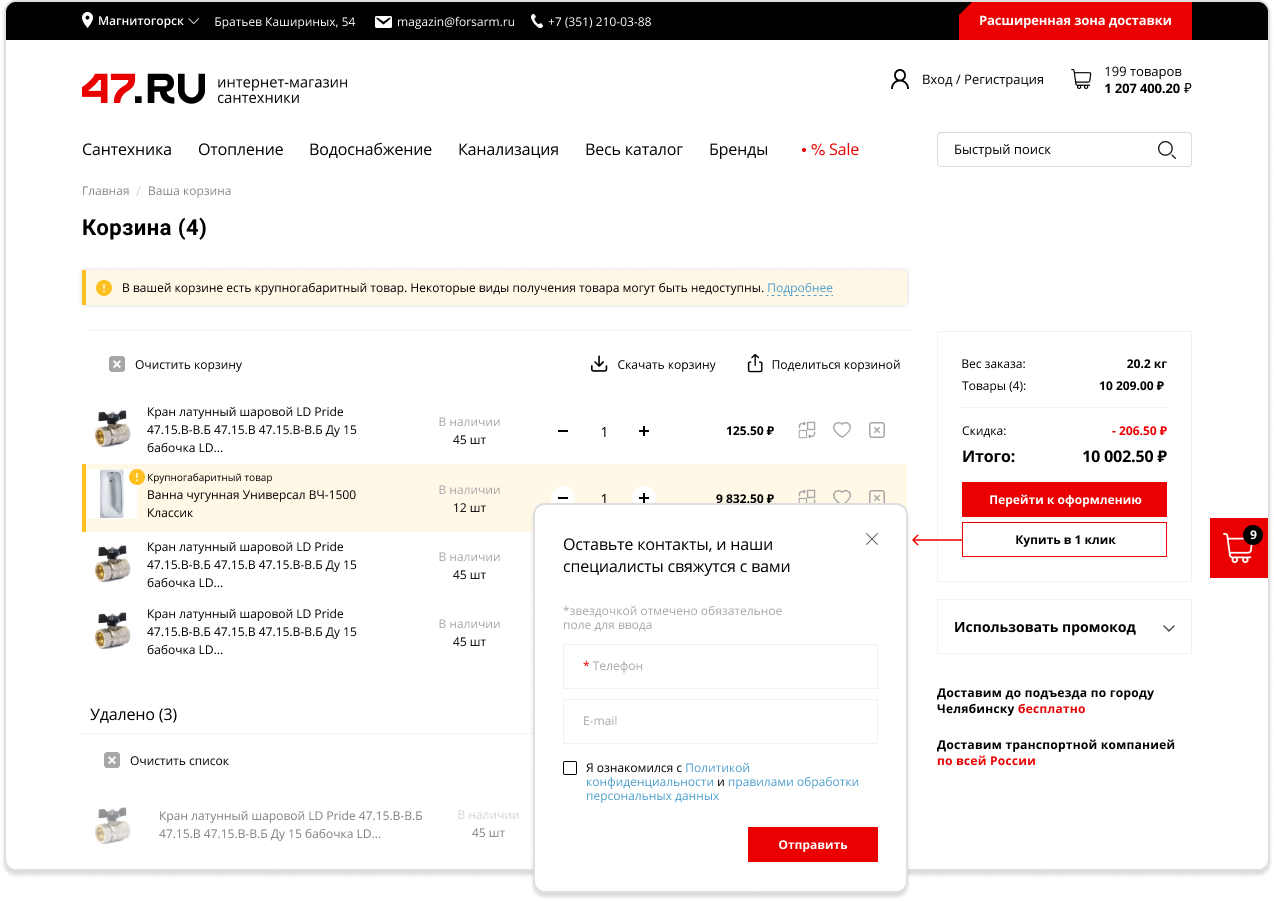
Task: Click the search magnifier icon
Action: coord(1166,150)
